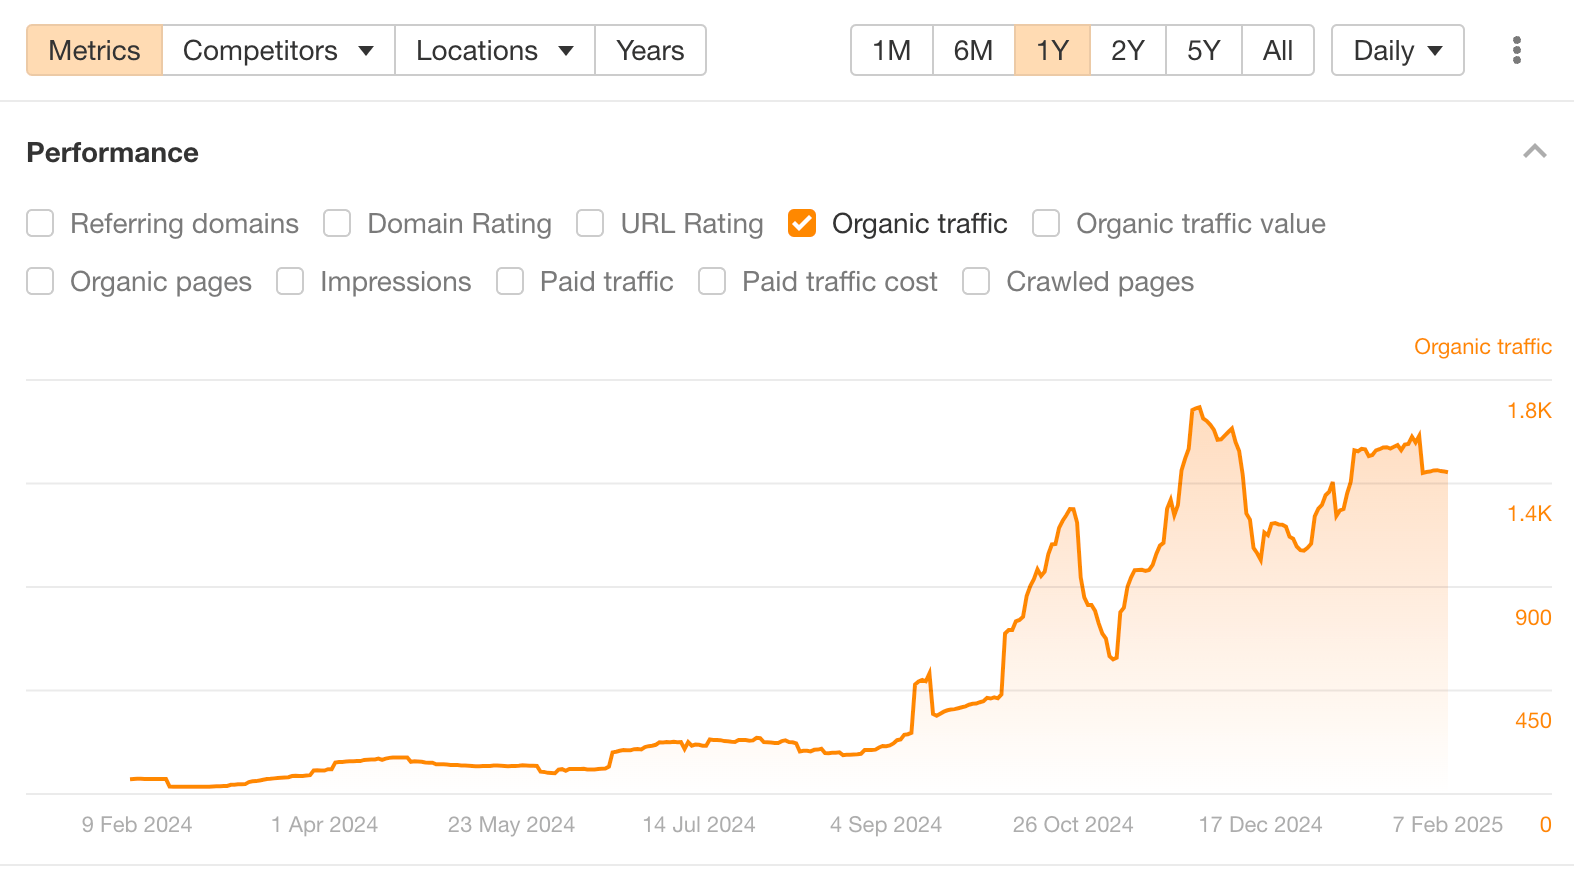This screenshot has width=1574, height=870.
Task: Uncheck the Organic traffic metric
Action: pyautogui.click(x=802, y=223)
